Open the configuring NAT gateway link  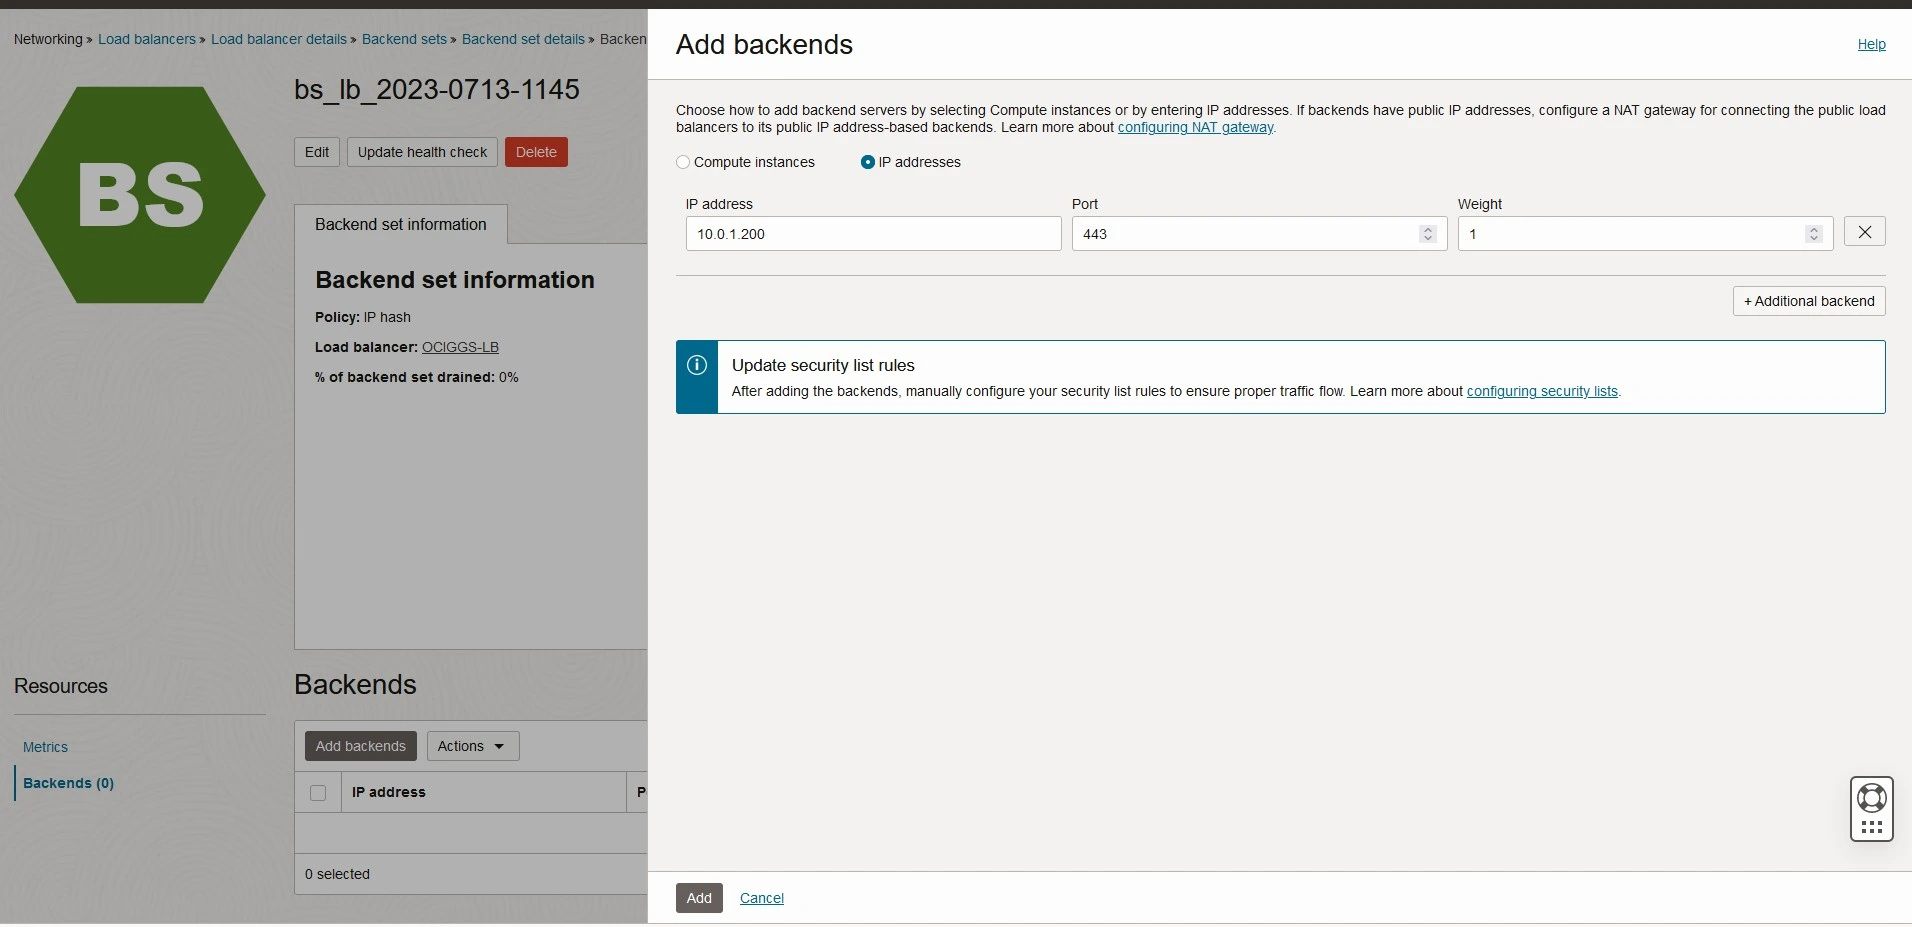1195,127
